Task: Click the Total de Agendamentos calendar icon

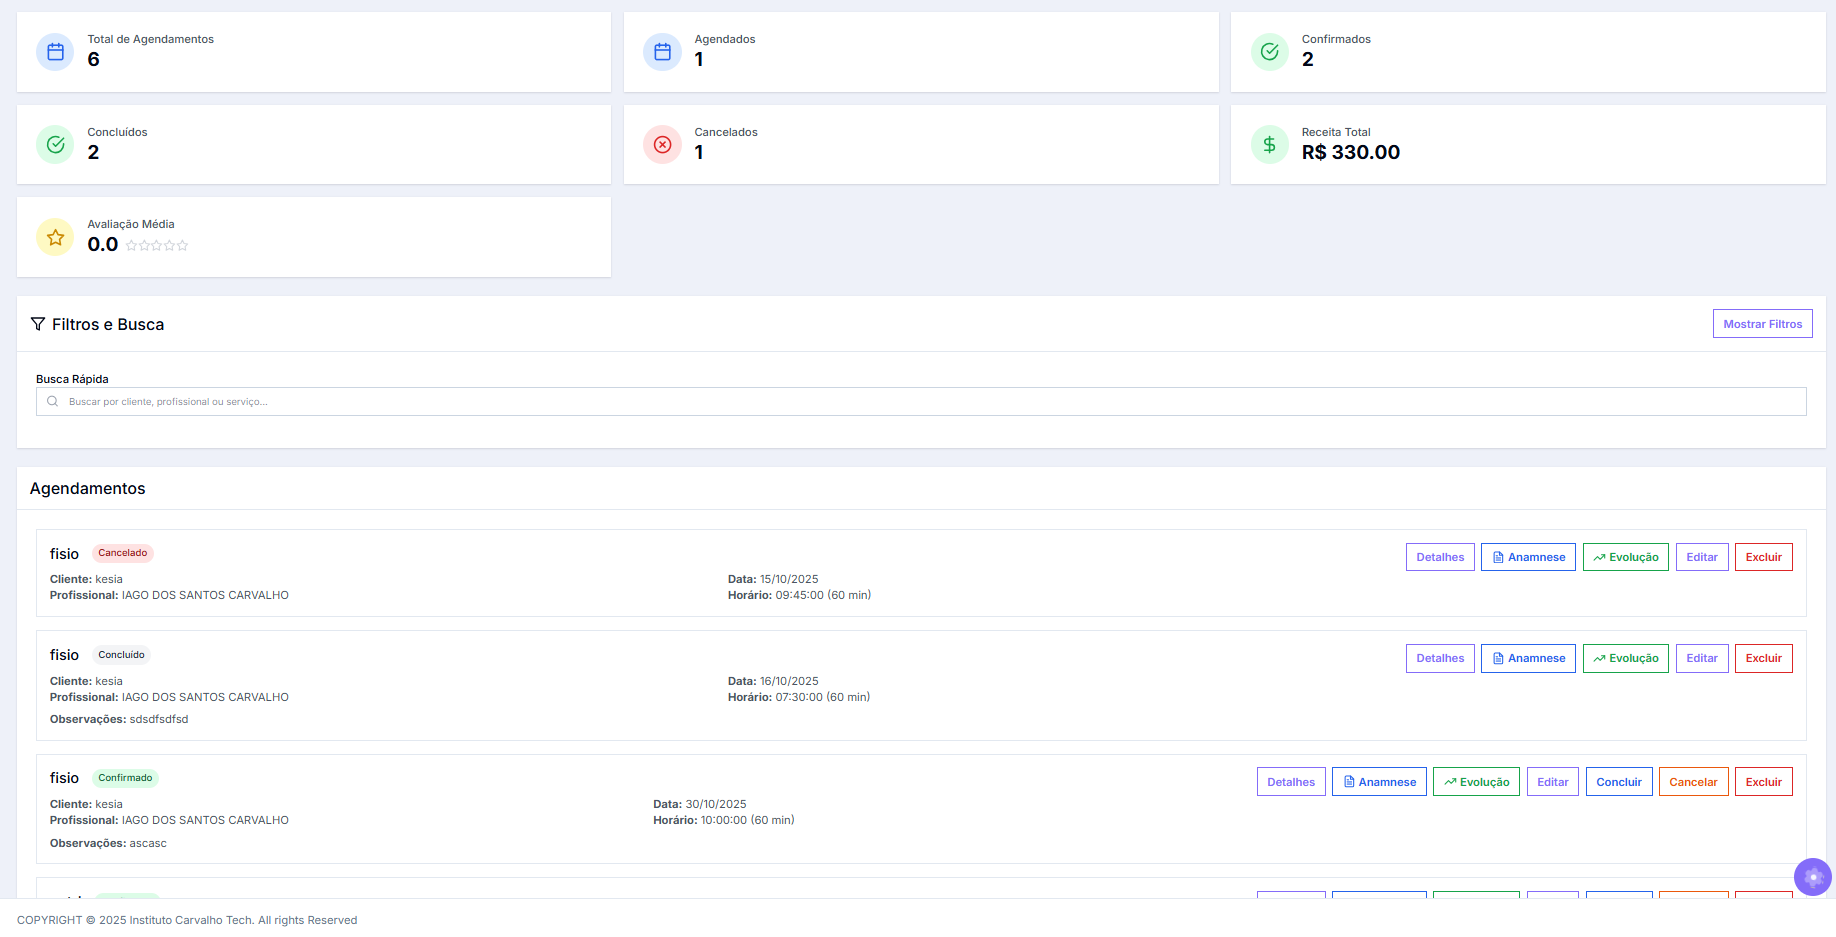Action: tap(56, 52)
